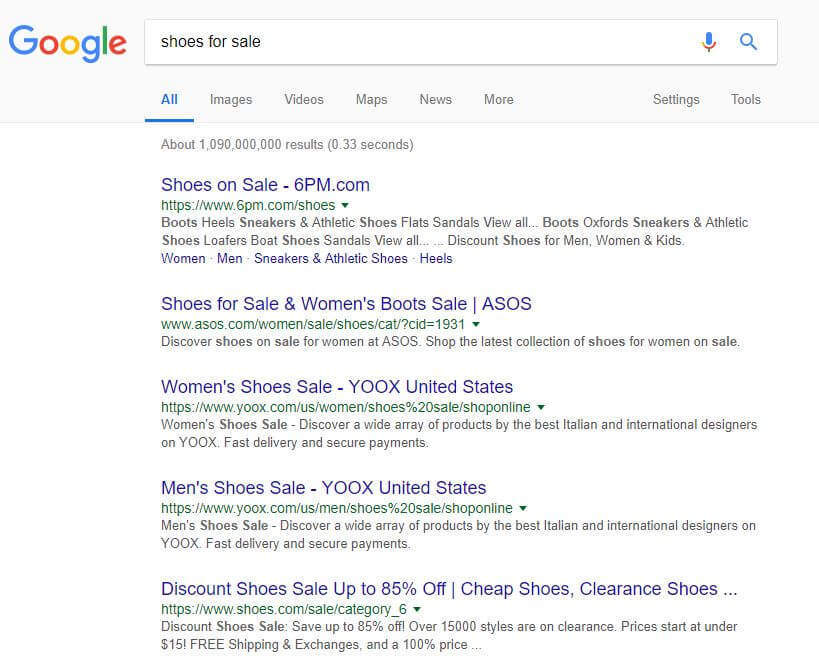This screenshot has width=819, height=669.
Task: Open the Heels sitelink under 6PM
Action: [x=436, y=259]
